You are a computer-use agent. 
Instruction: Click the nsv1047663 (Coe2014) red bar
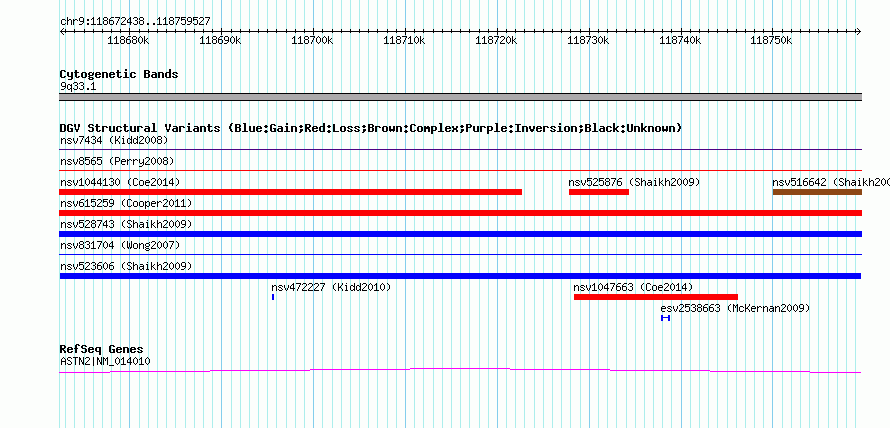(656, 297)
